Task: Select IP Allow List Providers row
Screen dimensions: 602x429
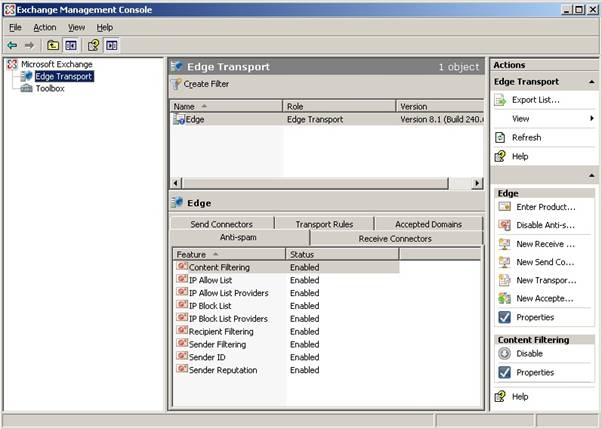Action: (x=286, y=293)
